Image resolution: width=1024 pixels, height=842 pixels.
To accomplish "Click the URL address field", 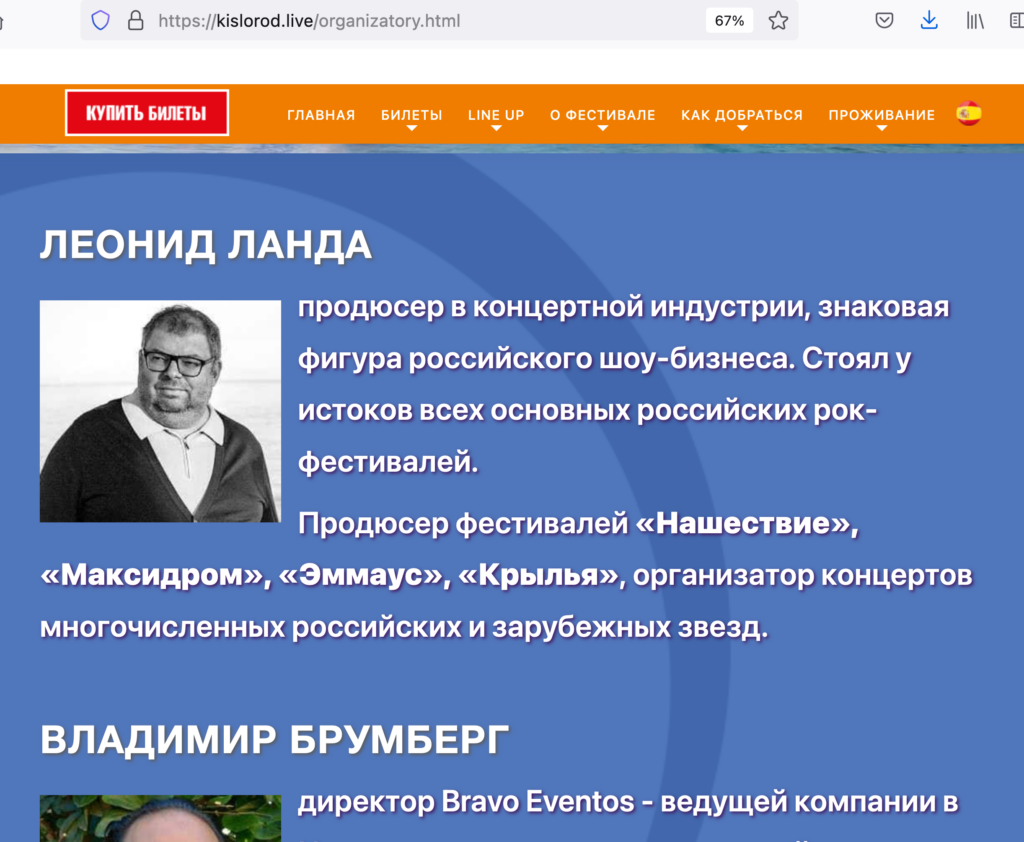I will point(420,21).
